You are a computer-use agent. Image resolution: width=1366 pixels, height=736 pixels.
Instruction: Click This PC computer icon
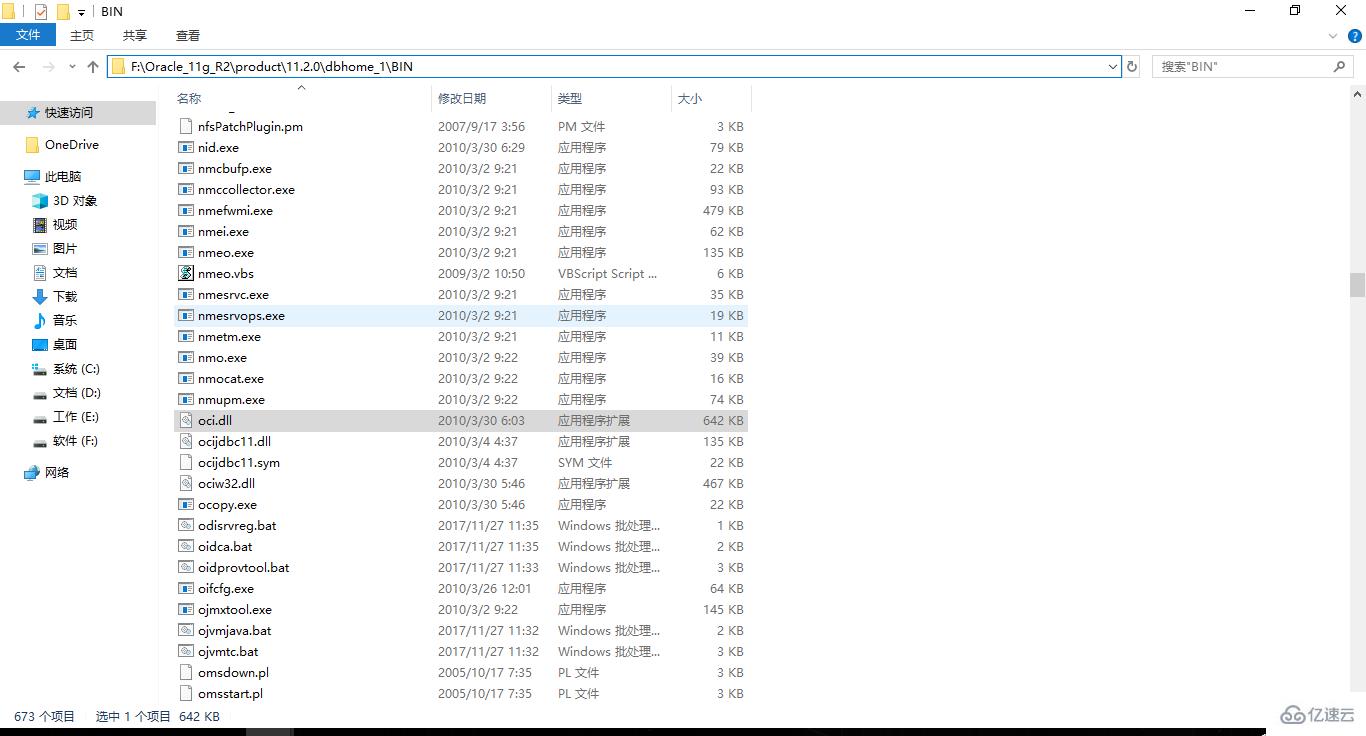click(x=32, y=177)
